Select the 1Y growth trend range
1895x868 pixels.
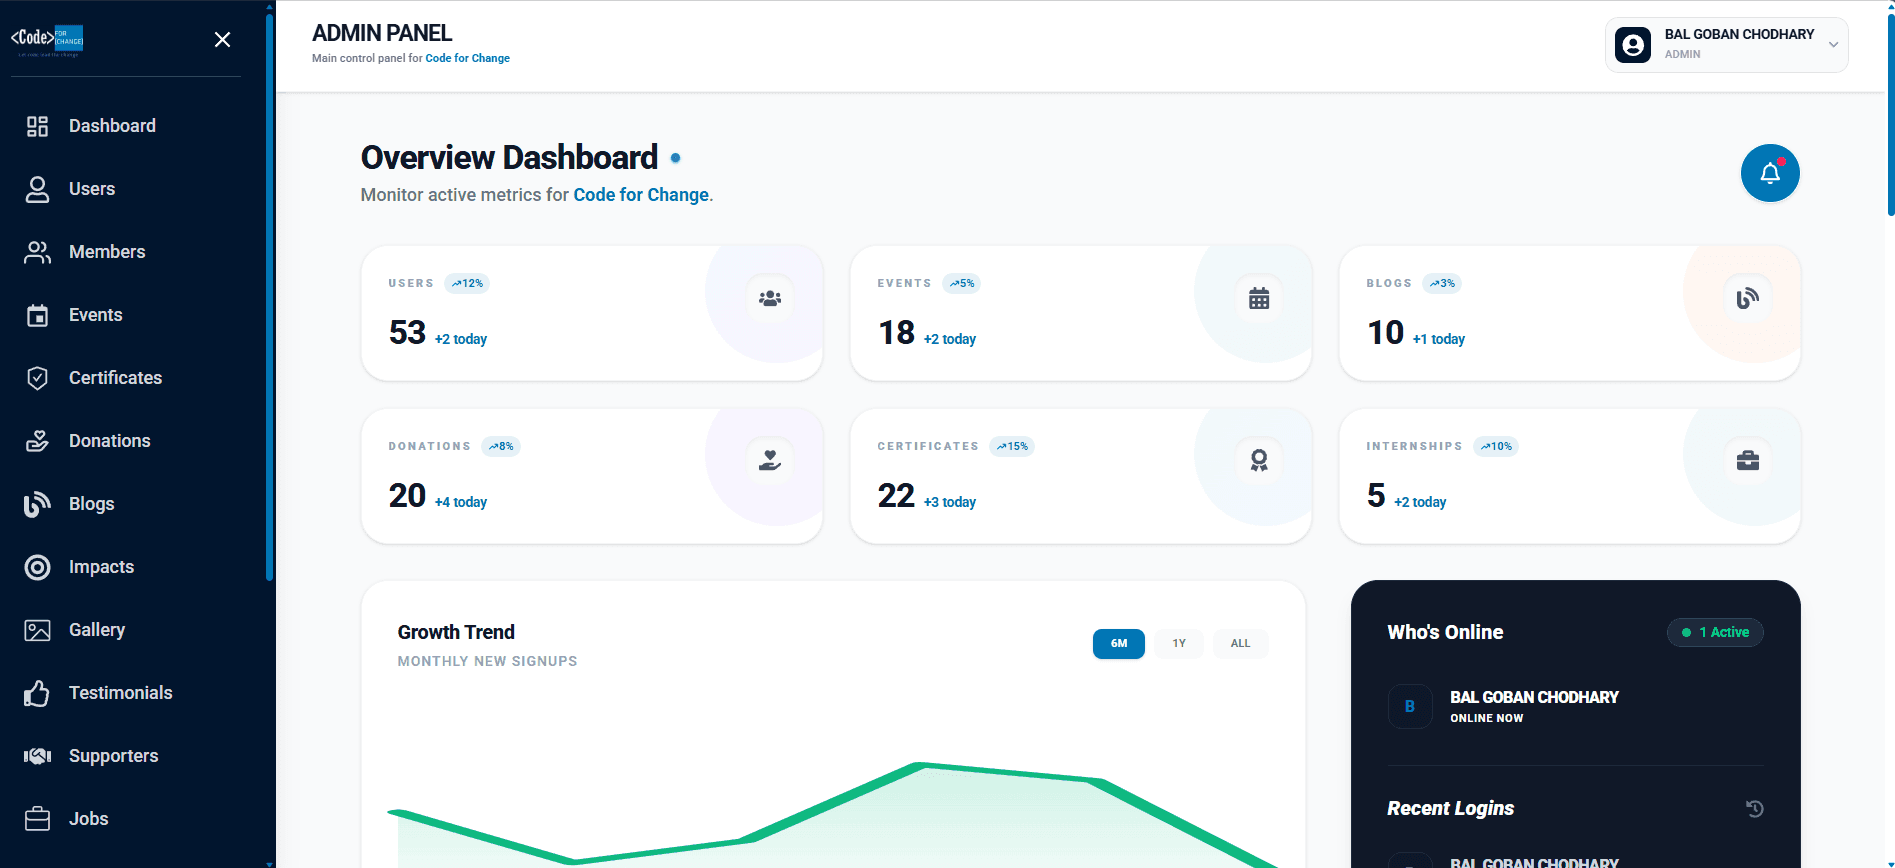1179,644
